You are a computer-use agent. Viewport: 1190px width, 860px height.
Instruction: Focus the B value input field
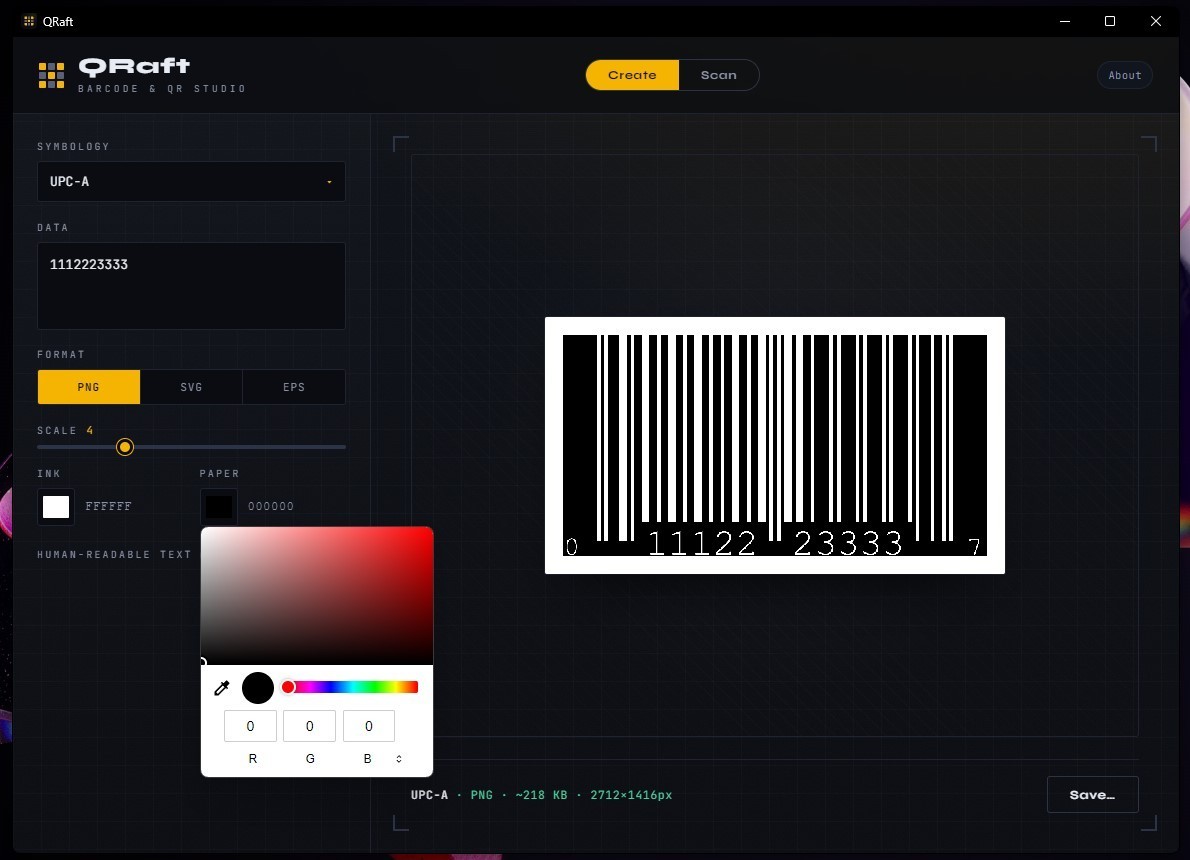click(369, 726)
